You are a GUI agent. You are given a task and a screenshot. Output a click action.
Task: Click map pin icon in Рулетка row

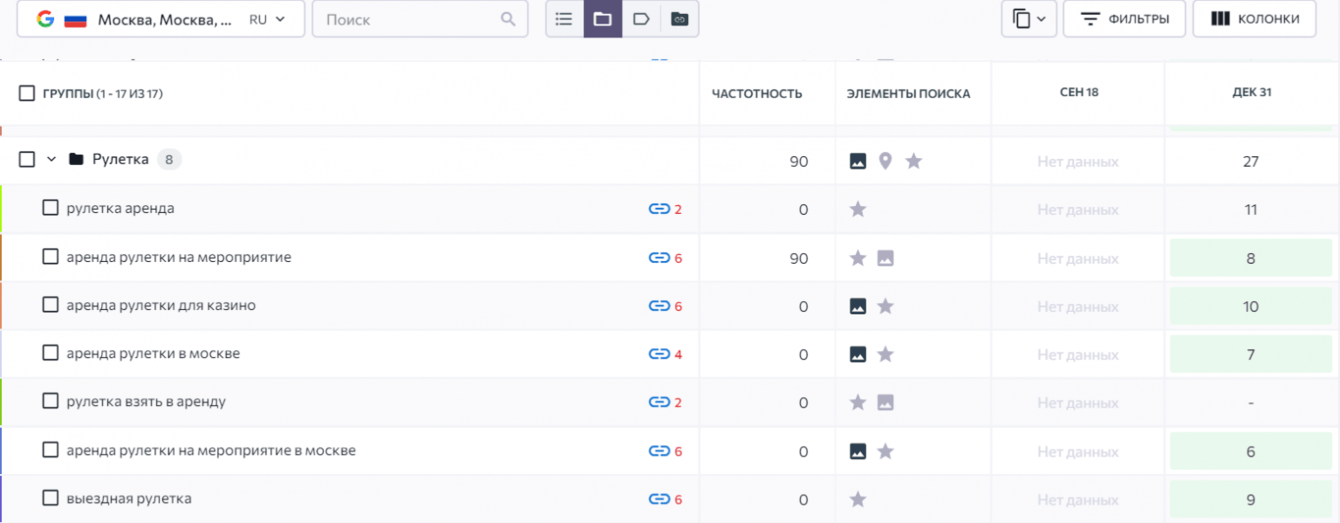885,161
